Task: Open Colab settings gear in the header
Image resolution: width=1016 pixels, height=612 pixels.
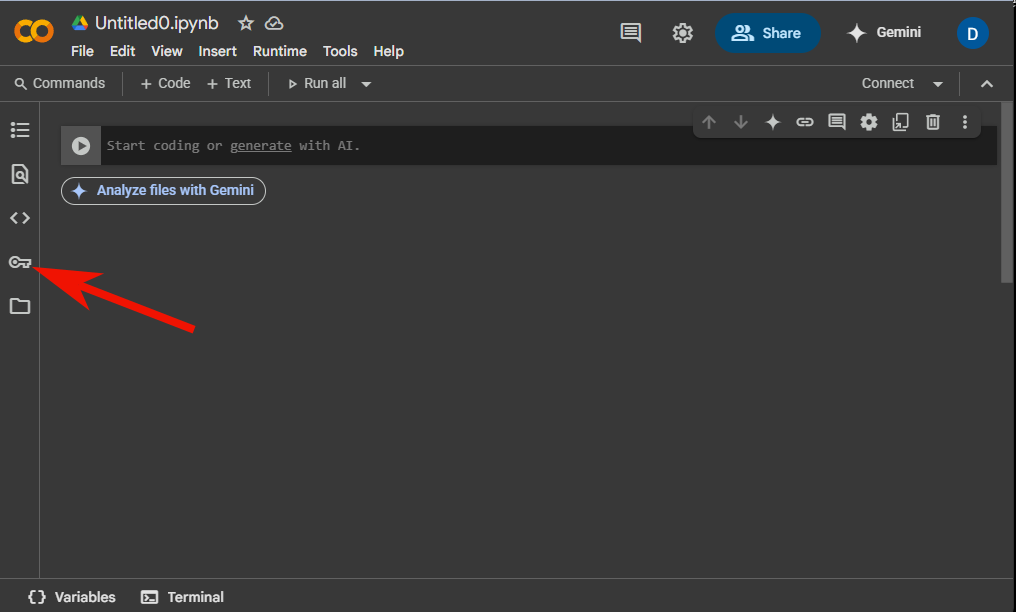Action: click(682, 33)
